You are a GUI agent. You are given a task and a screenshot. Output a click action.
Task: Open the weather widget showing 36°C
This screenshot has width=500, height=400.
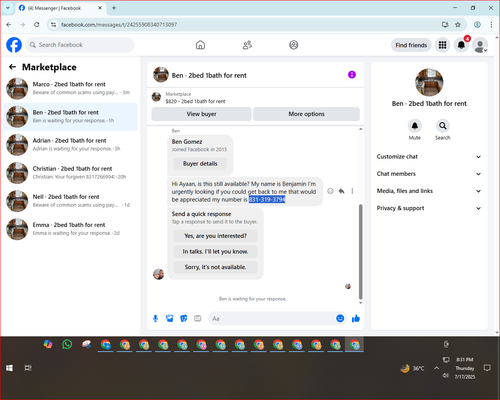(x=413, y=368)
